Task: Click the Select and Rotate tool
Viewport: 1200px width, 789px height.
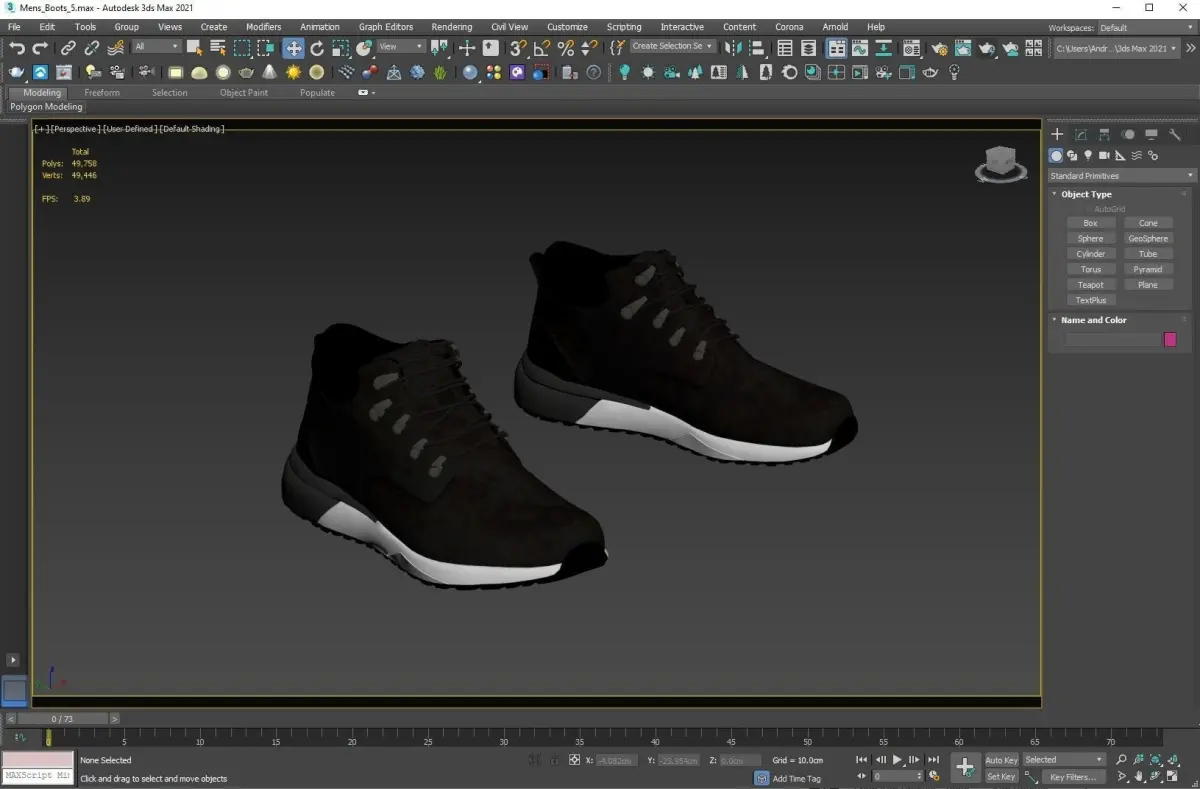Action: tap(317, 48)
